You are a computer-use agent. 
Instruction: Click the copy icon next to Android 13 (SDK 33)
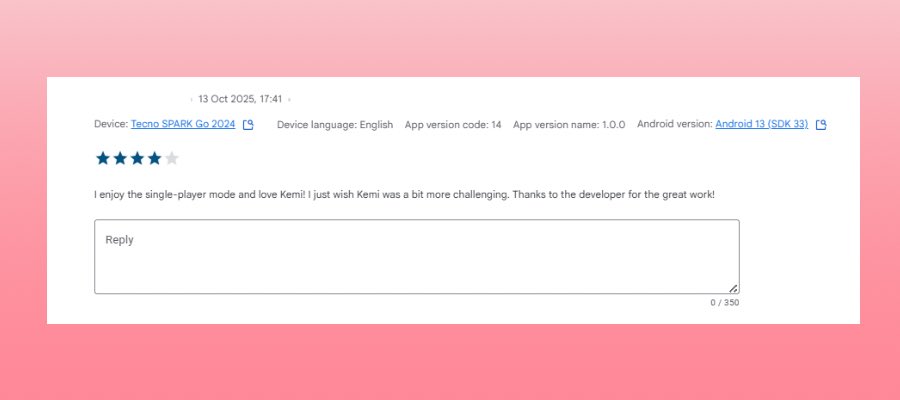point(821,125)
